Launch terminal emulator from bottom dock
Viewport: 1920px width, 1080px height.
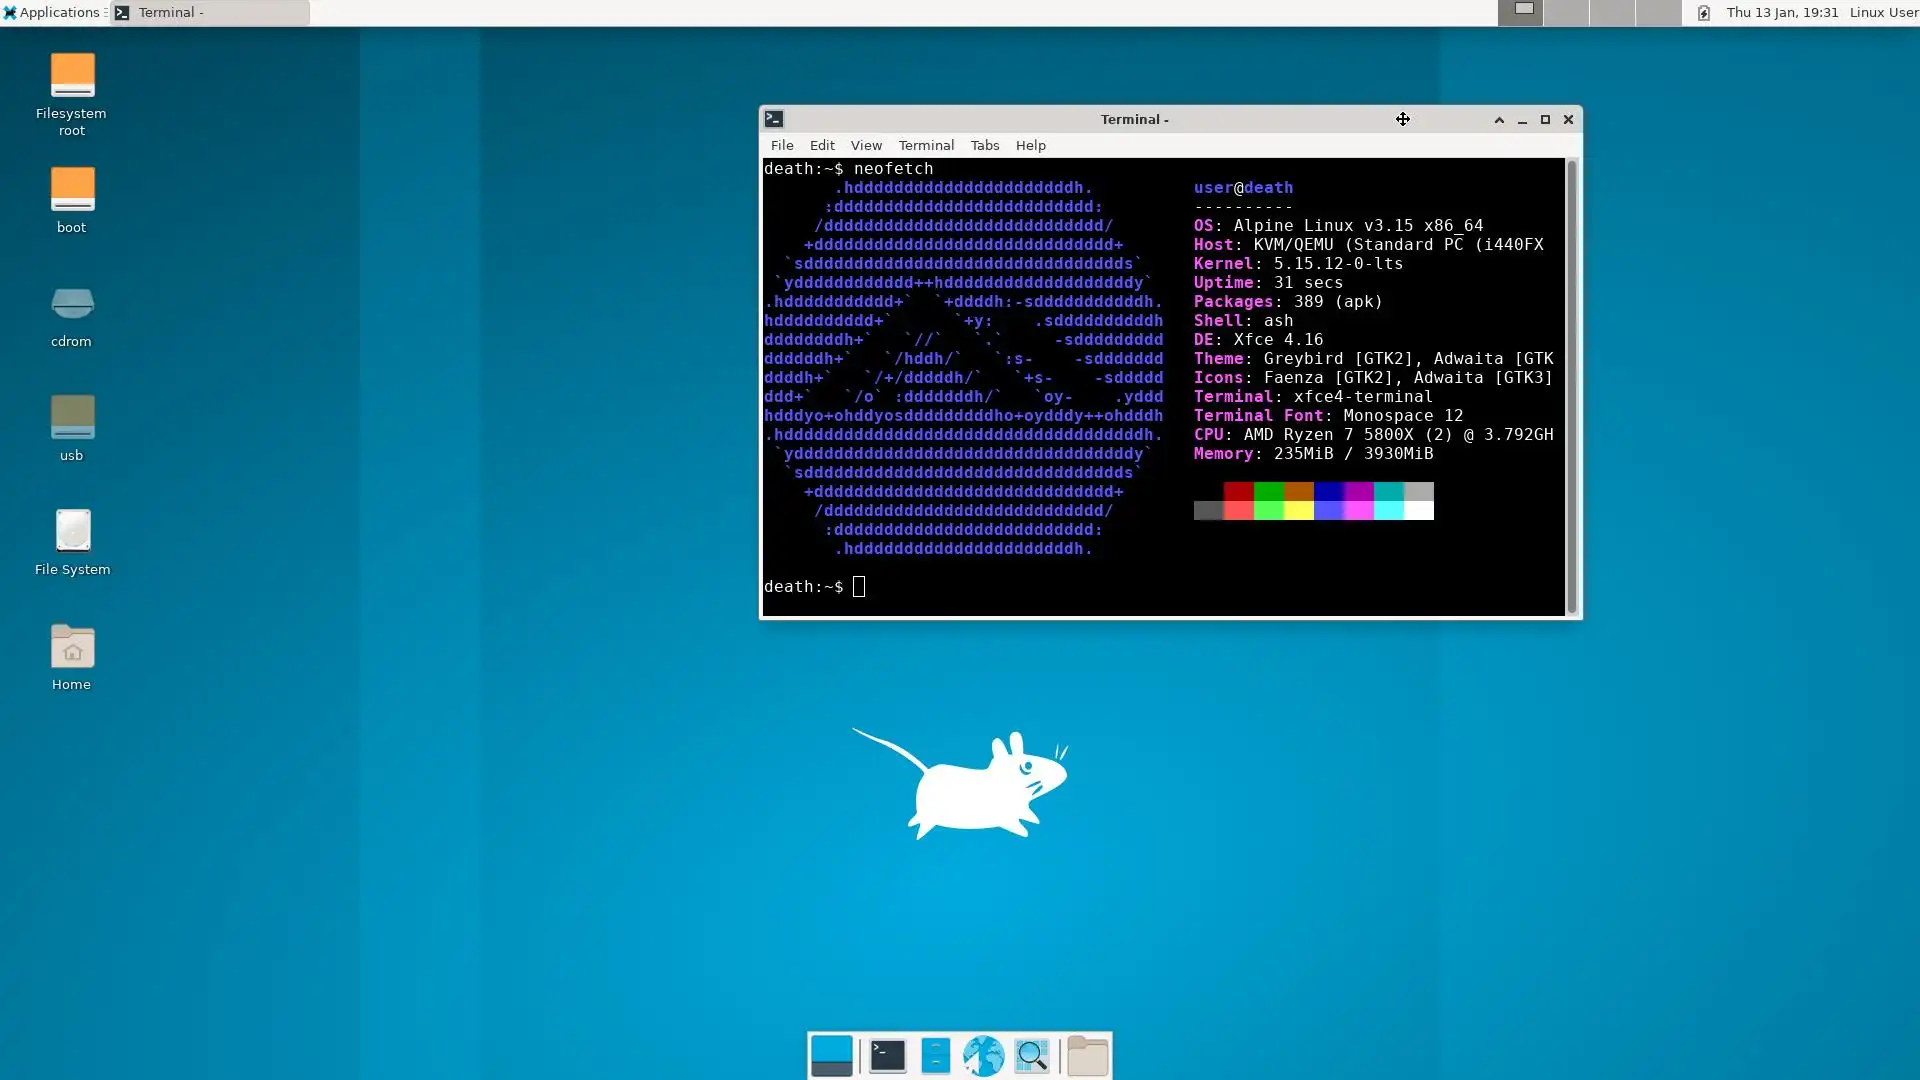click(x=887, y=1056)
